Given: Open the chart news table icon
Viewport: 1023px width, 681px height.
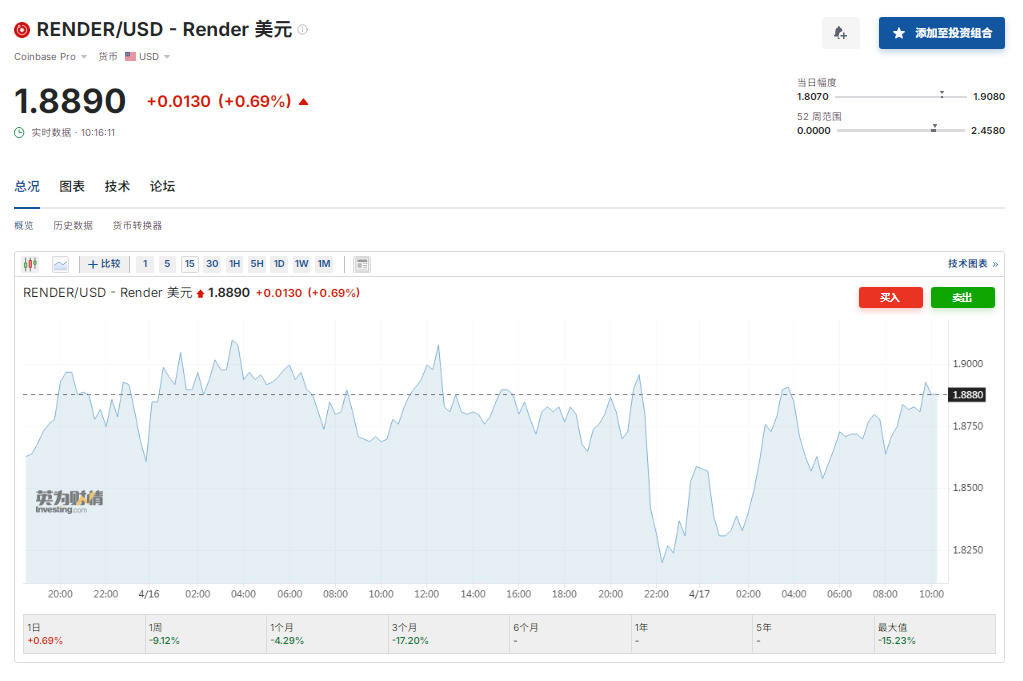Looking at the screenshot, I should point(361,264).
